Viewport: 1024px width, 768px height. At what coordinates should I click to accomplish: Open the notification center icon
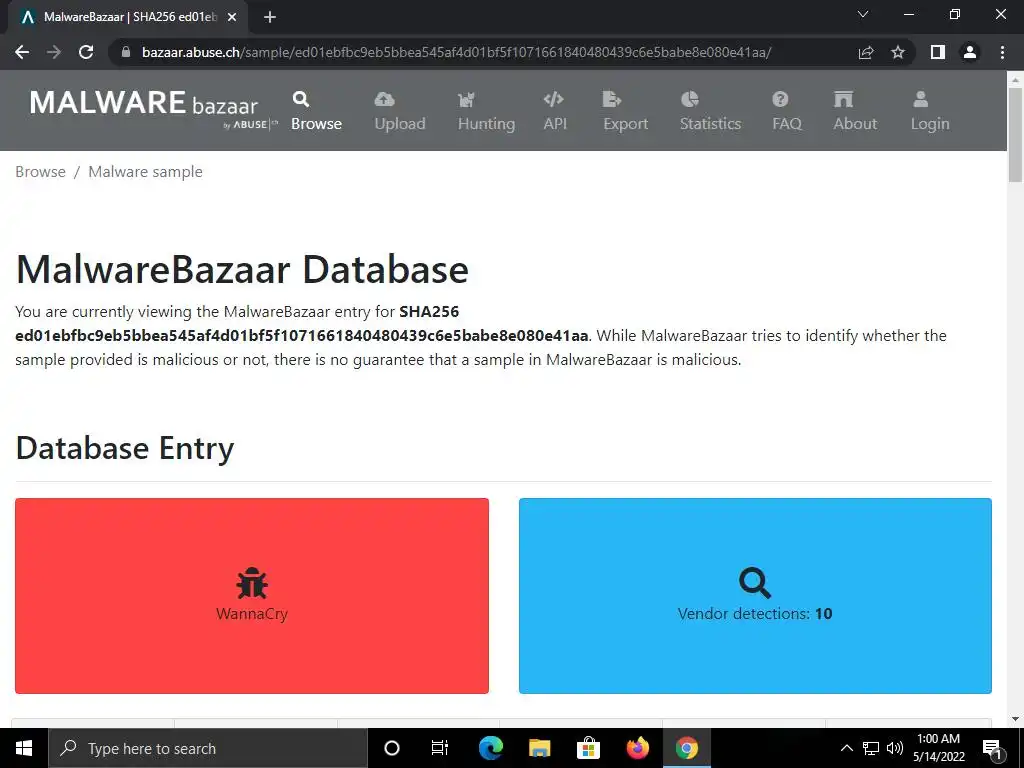(992, 748)
